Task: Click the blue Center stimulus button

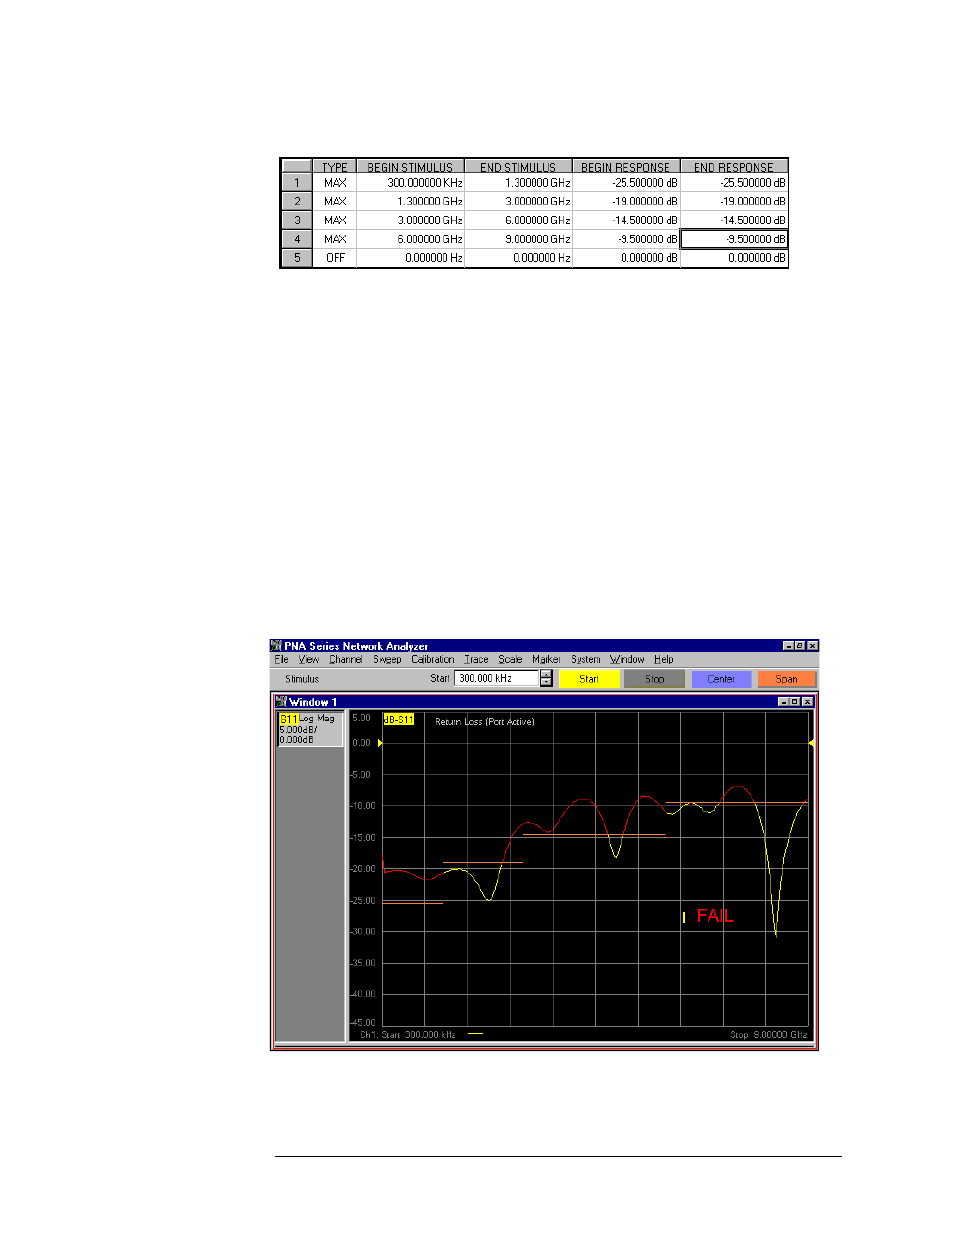Action: pos(721,679)
